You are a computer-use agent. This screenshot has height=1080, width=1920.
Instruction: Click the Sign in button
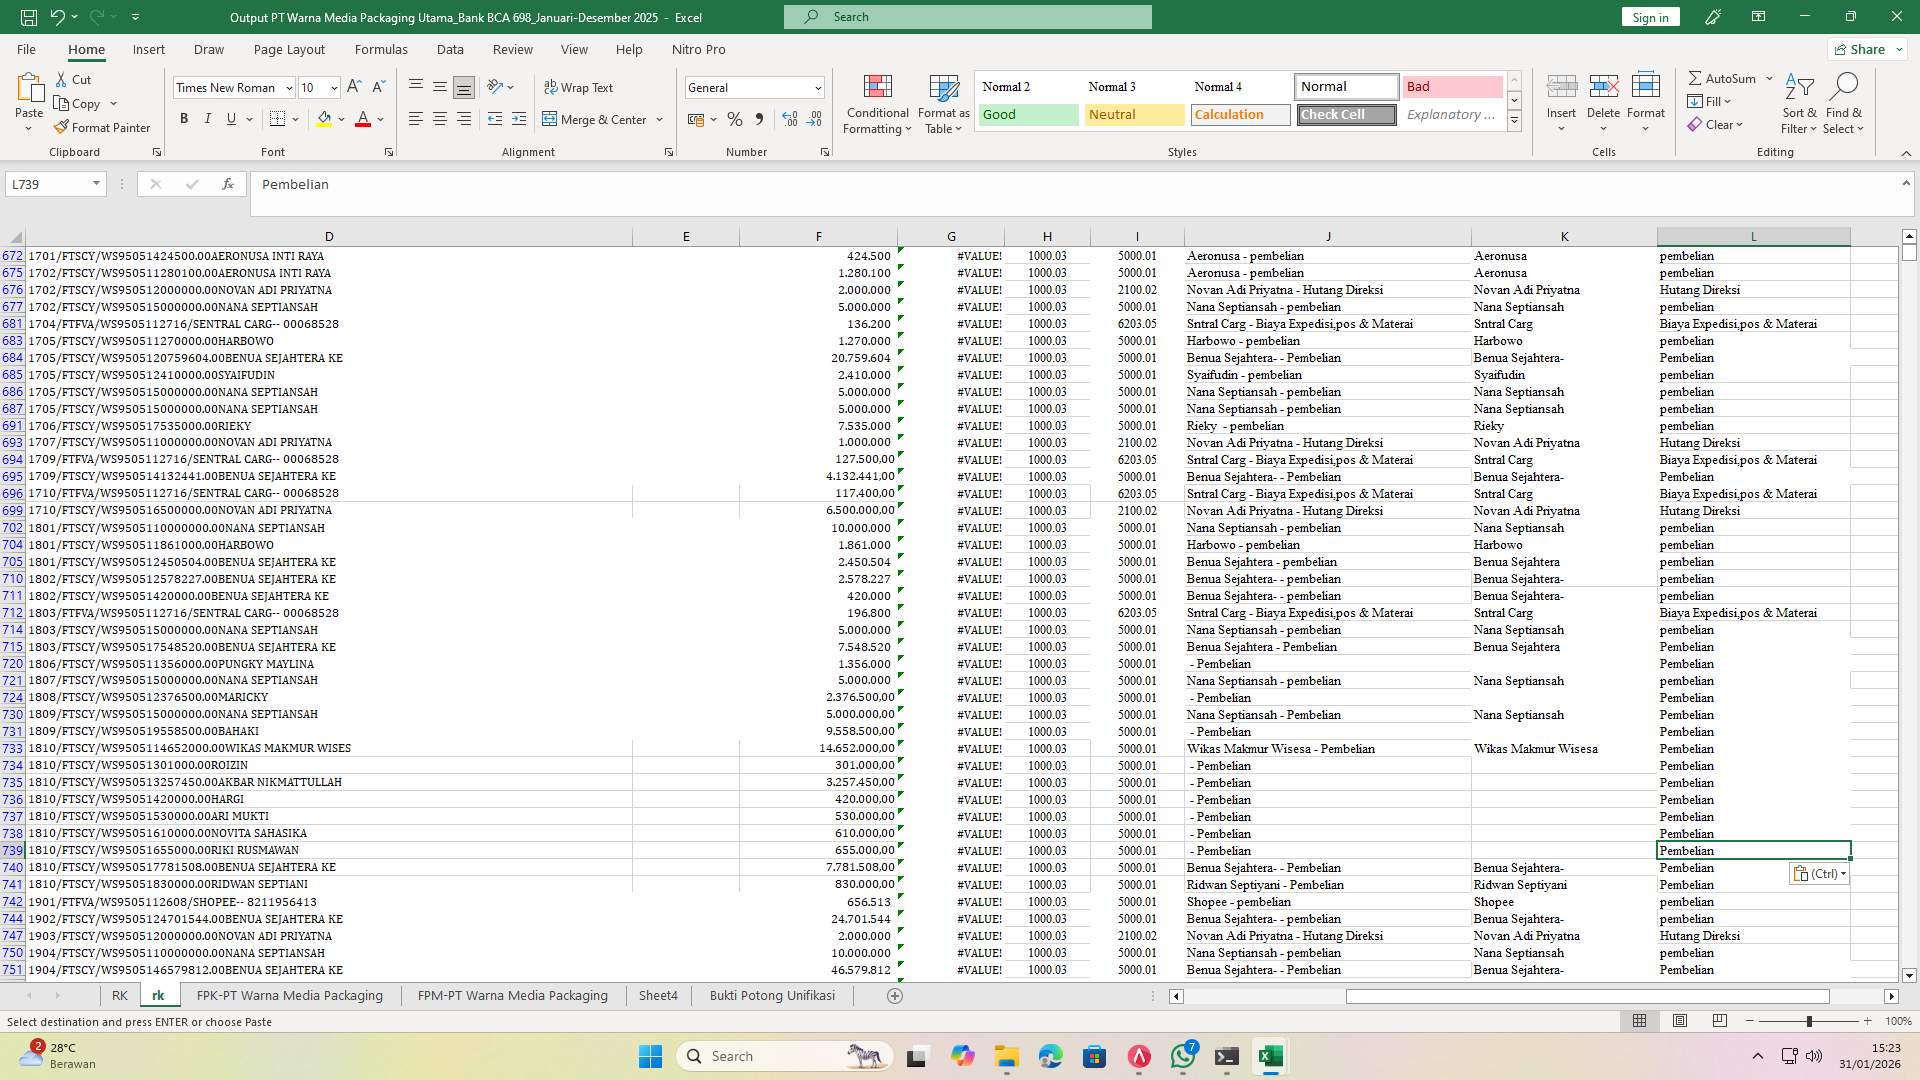tap(1649, 17)
